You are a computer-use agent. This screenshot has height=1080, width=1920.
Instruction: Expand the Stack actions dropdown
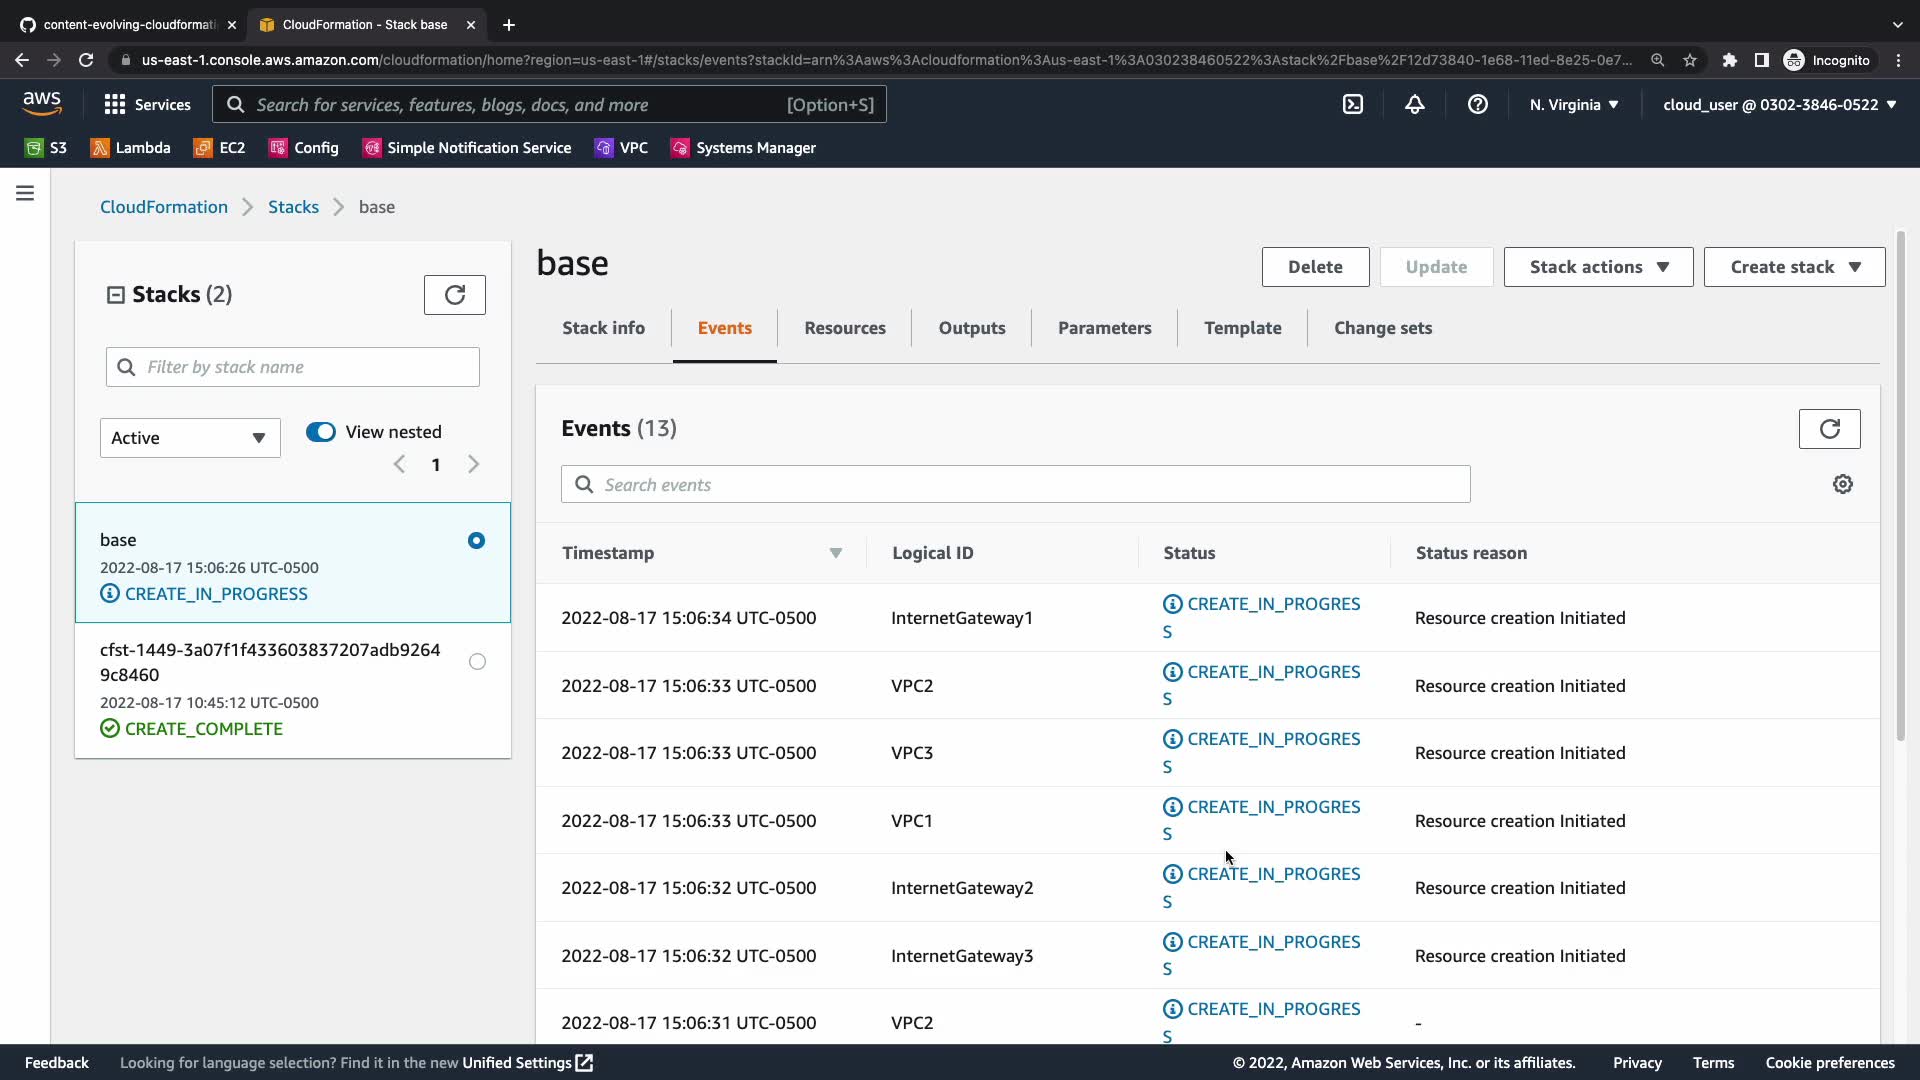click(1597, 267)
